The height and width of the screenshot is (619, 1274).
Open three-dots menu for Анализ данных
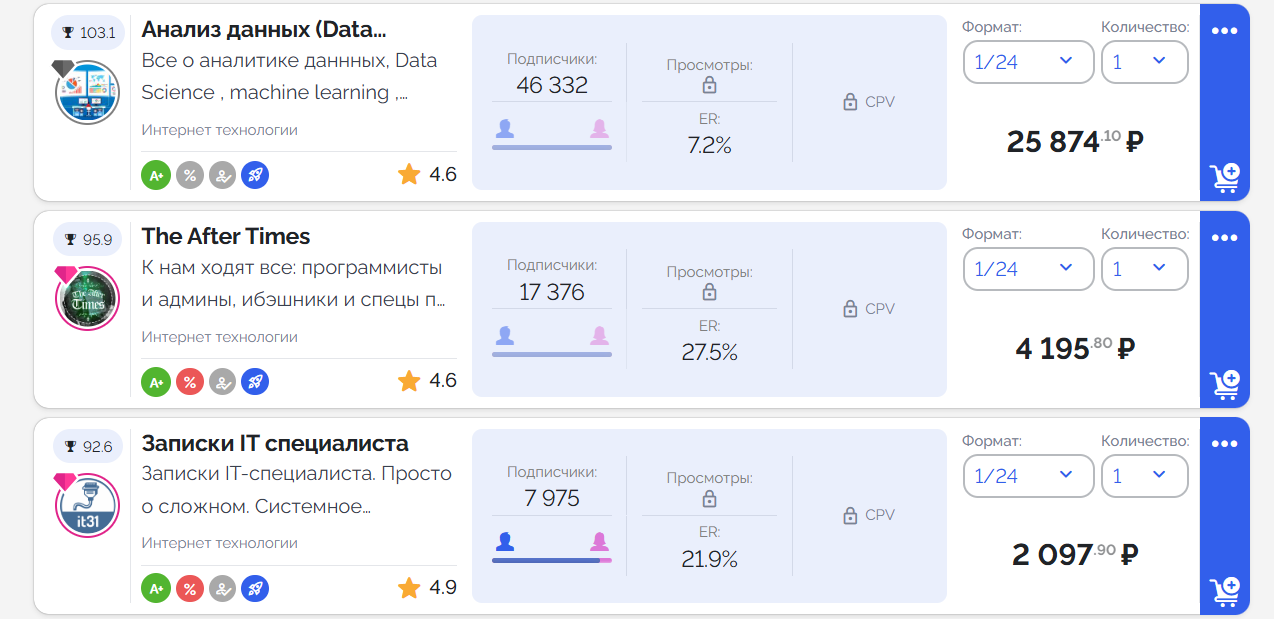(1225, 30)
